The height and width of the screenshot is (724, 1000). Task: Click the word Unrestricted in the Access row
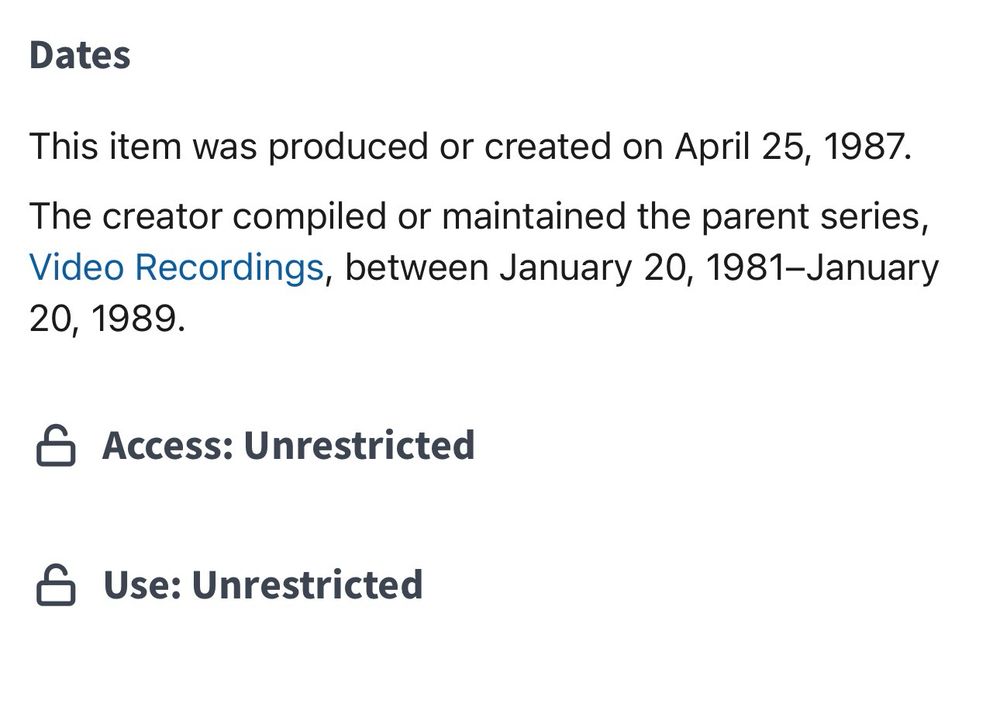tap(359, 445)
